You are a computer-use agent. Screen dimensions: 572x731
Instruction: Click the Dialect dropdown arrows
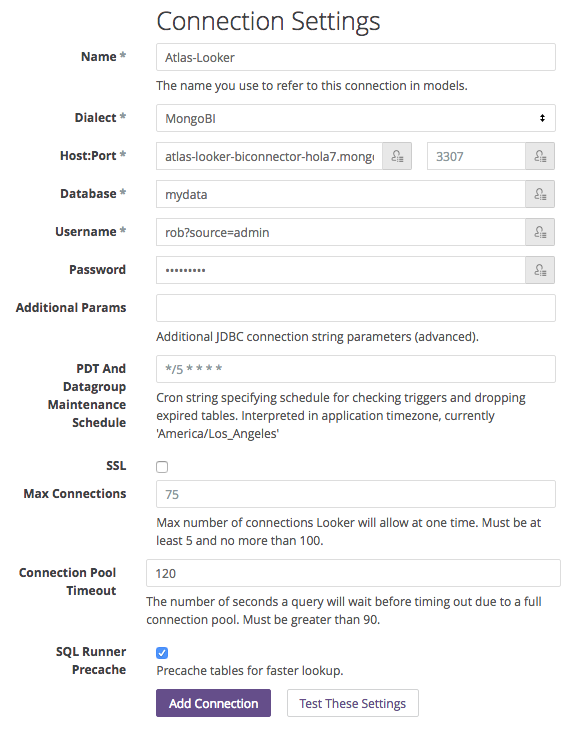[x=542, y=118]
